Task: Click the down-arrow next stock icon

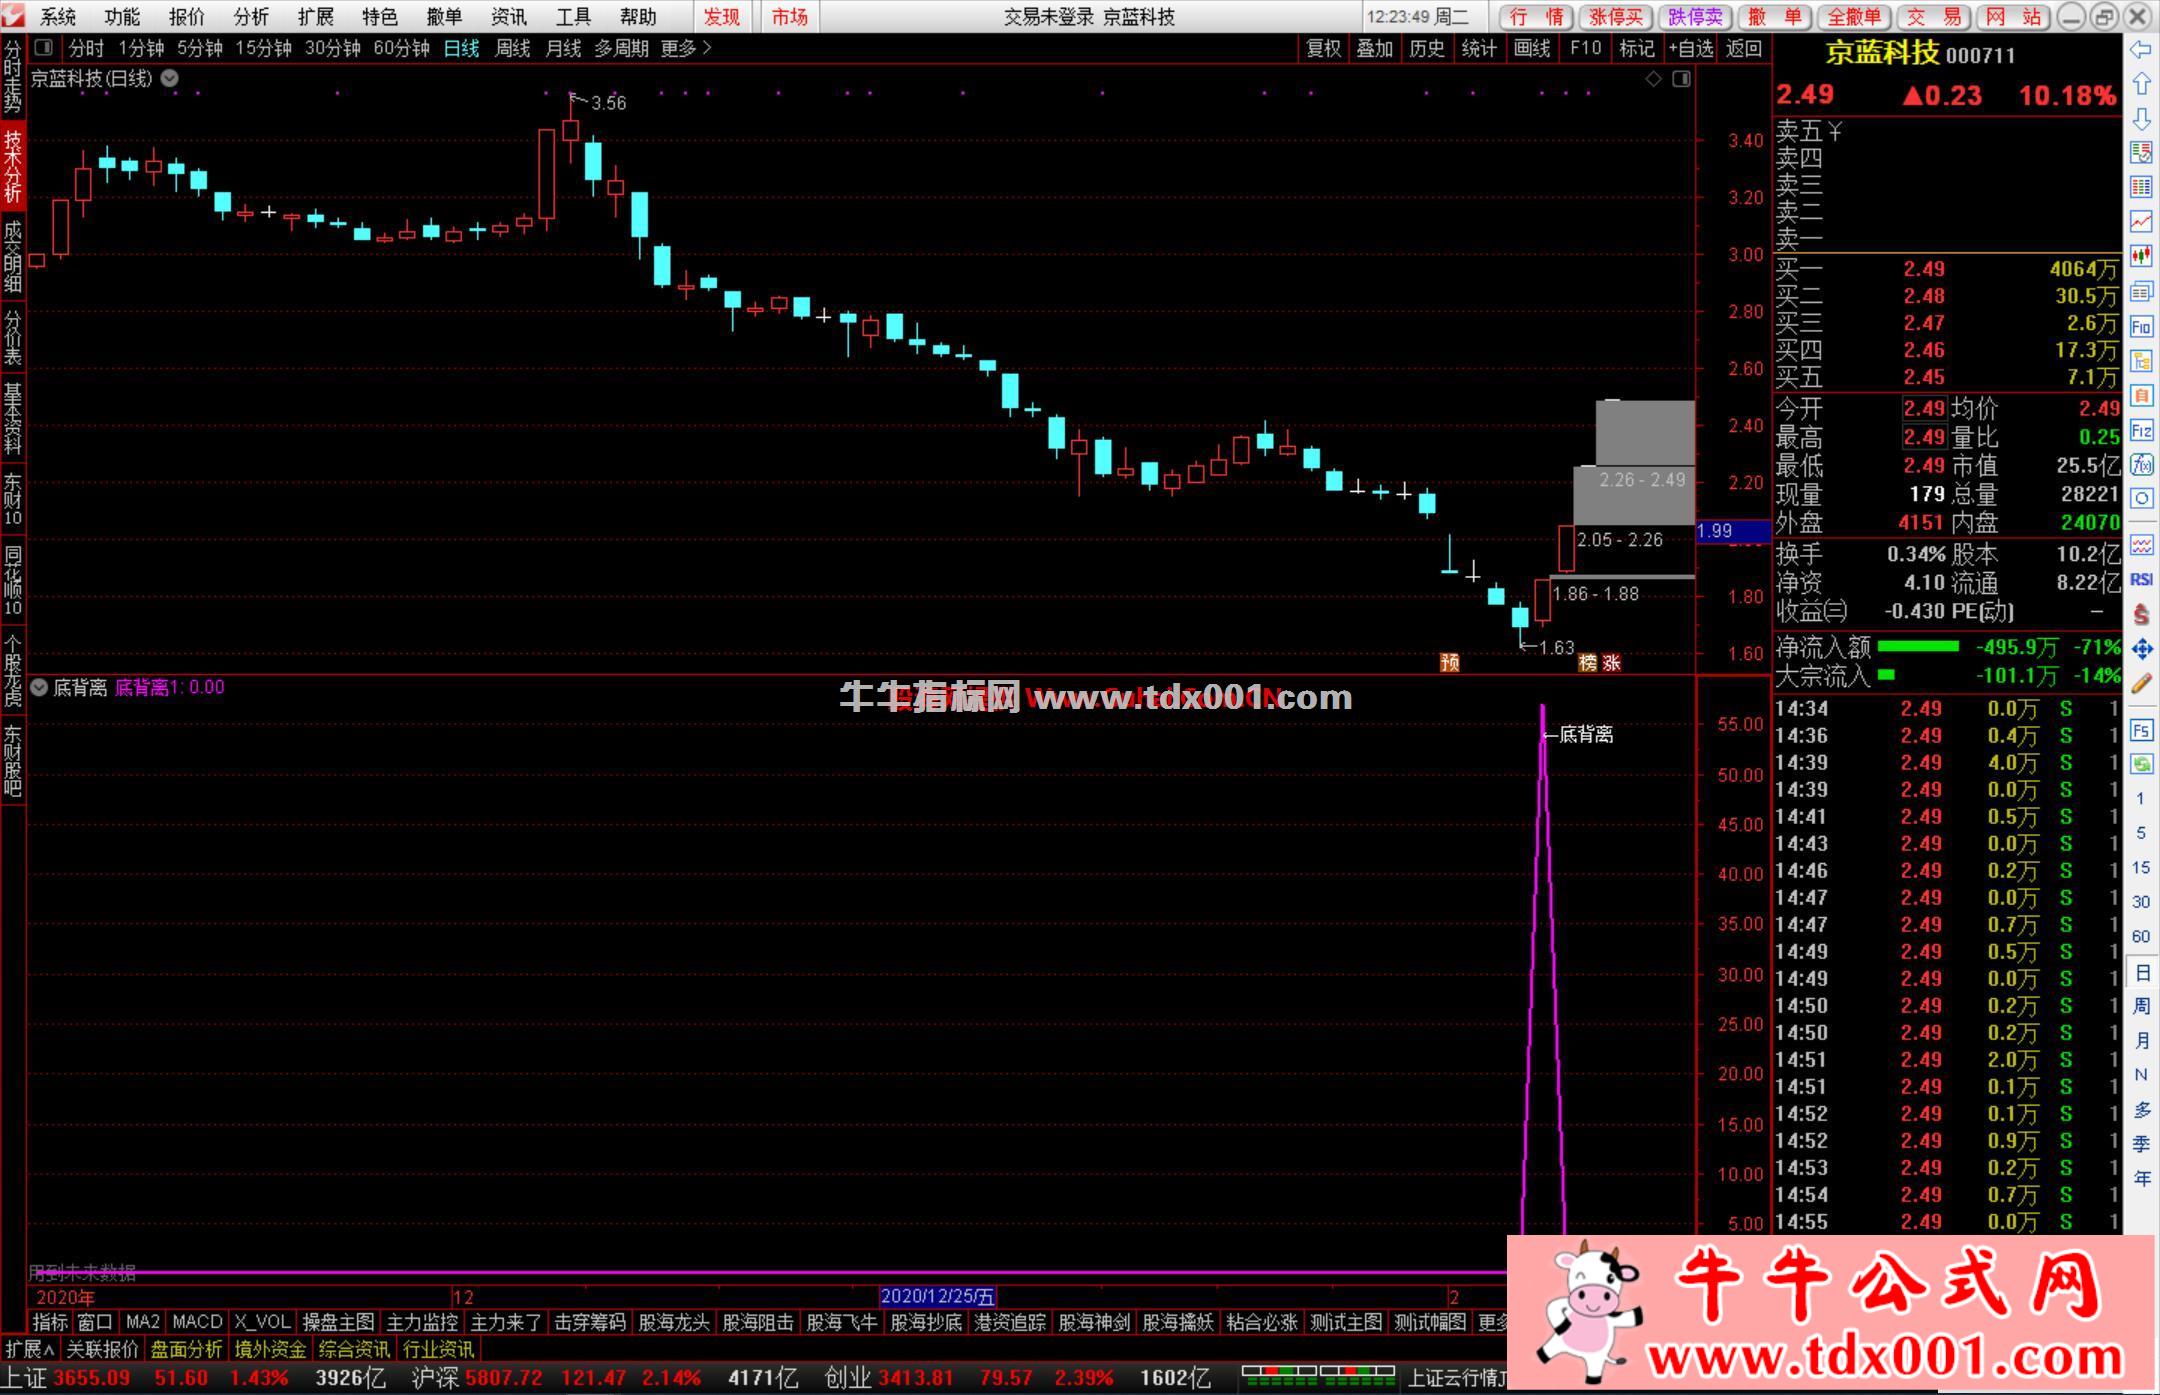Action: pos(2141,119)
